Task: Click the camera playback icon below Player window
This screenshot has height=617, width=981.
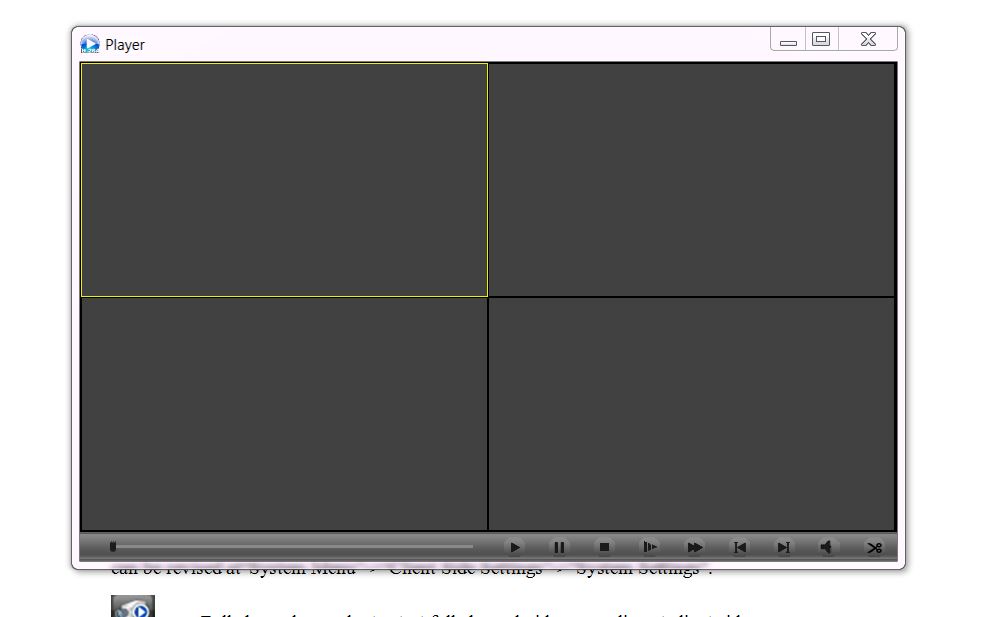Action: click(x=133, y=606)
